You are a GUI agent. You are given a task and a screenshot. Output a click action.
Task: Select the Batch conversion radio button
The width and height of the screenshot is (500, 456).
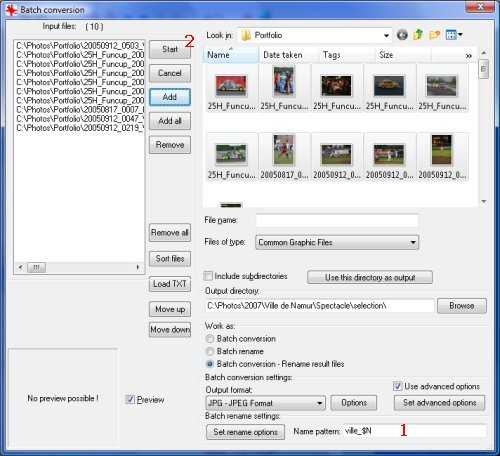coord(210,339)
